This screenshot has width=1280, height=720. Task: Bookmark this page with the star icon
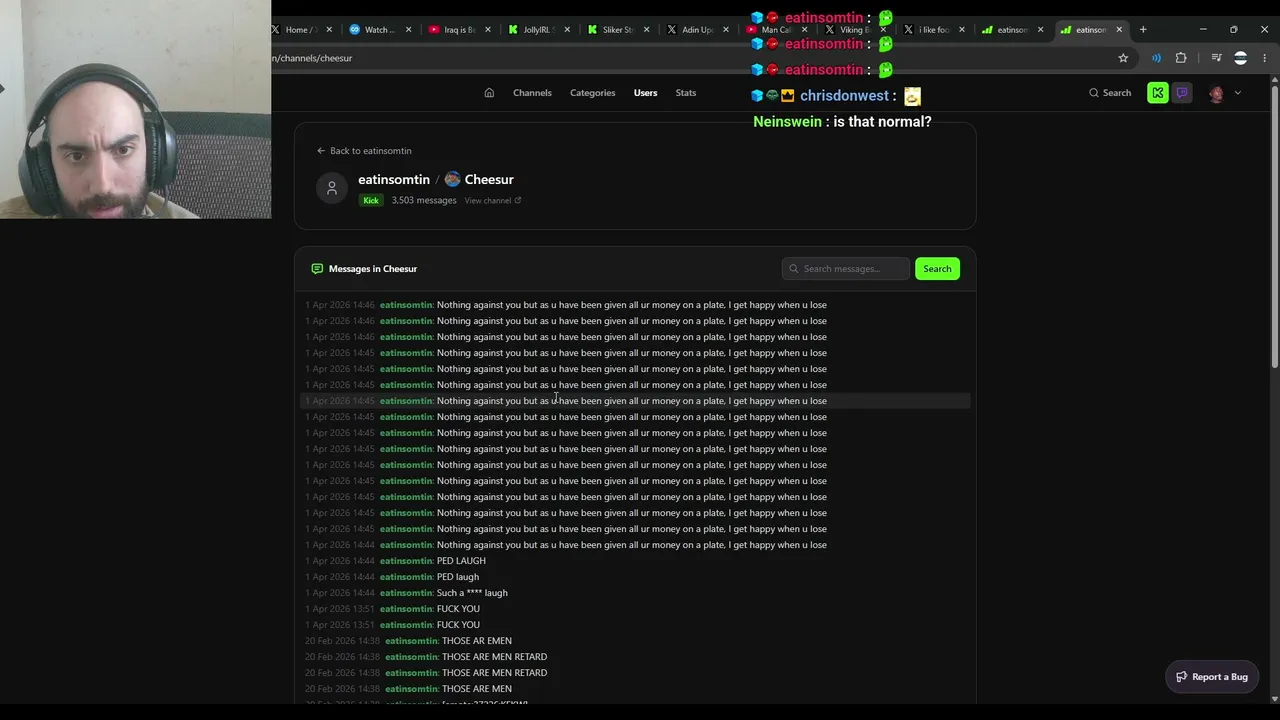pyautogui.click(x=1123, y=58)
